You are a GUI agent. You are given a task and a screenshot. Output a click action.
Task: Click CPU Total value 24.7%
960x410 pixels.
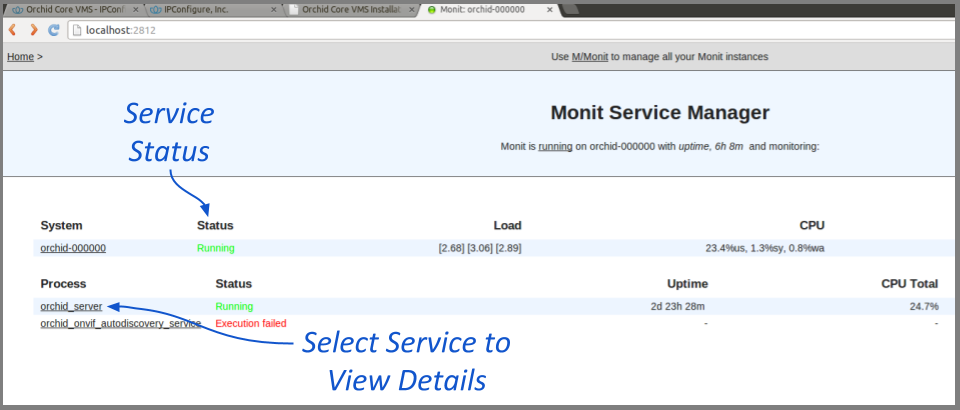coord(924,306)
